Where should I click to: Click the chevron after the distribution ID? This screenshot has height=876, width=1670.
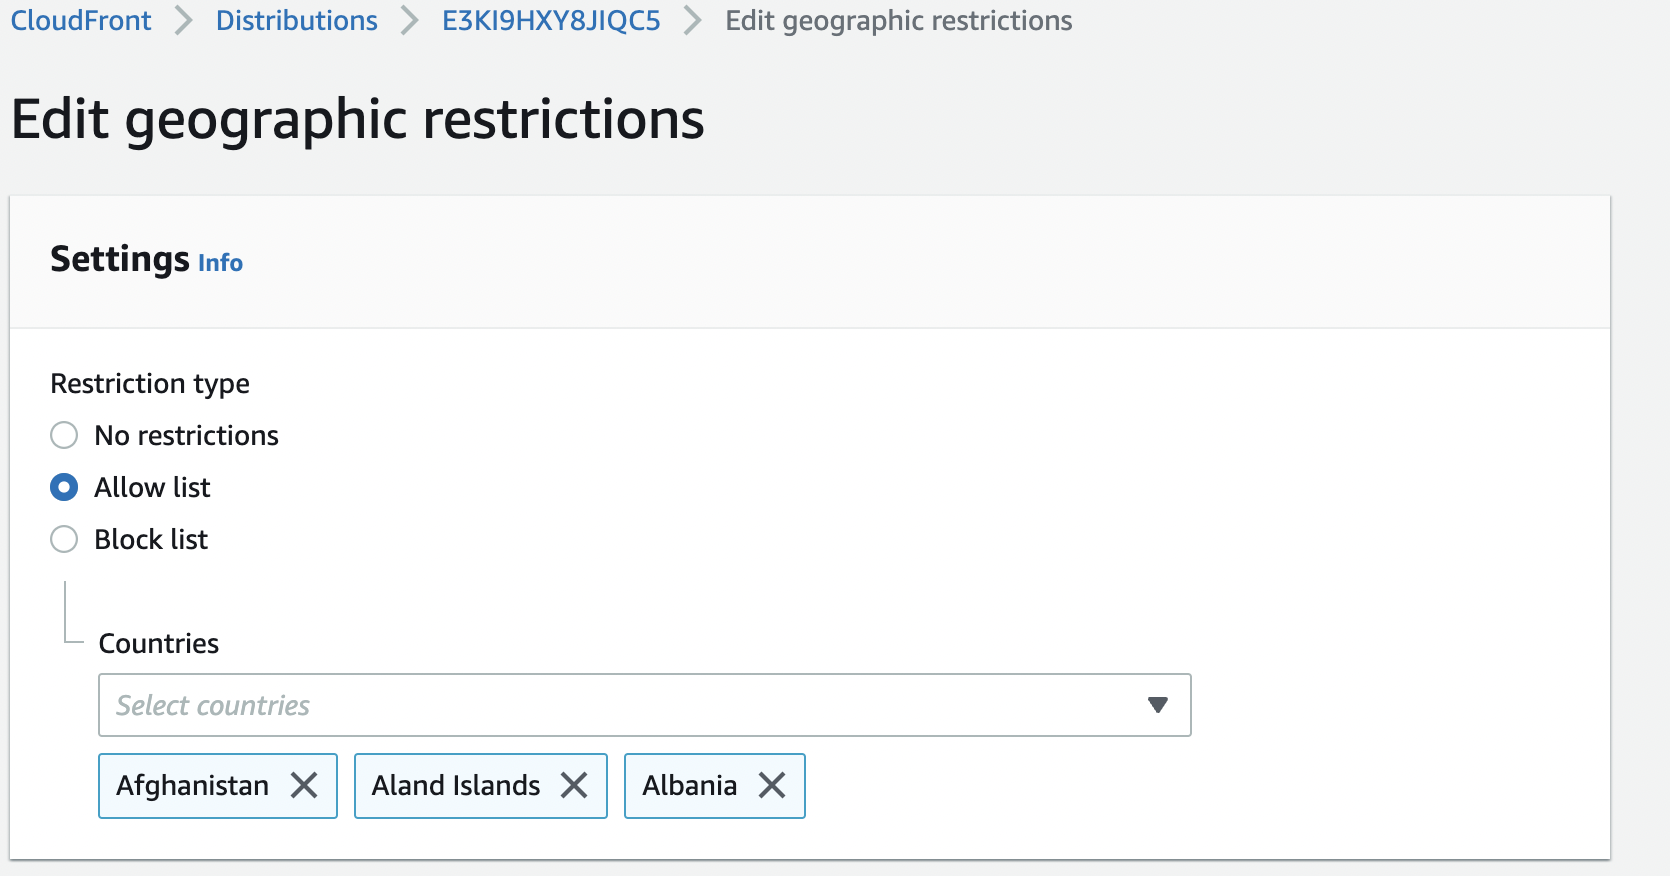[x=692, y=21]
